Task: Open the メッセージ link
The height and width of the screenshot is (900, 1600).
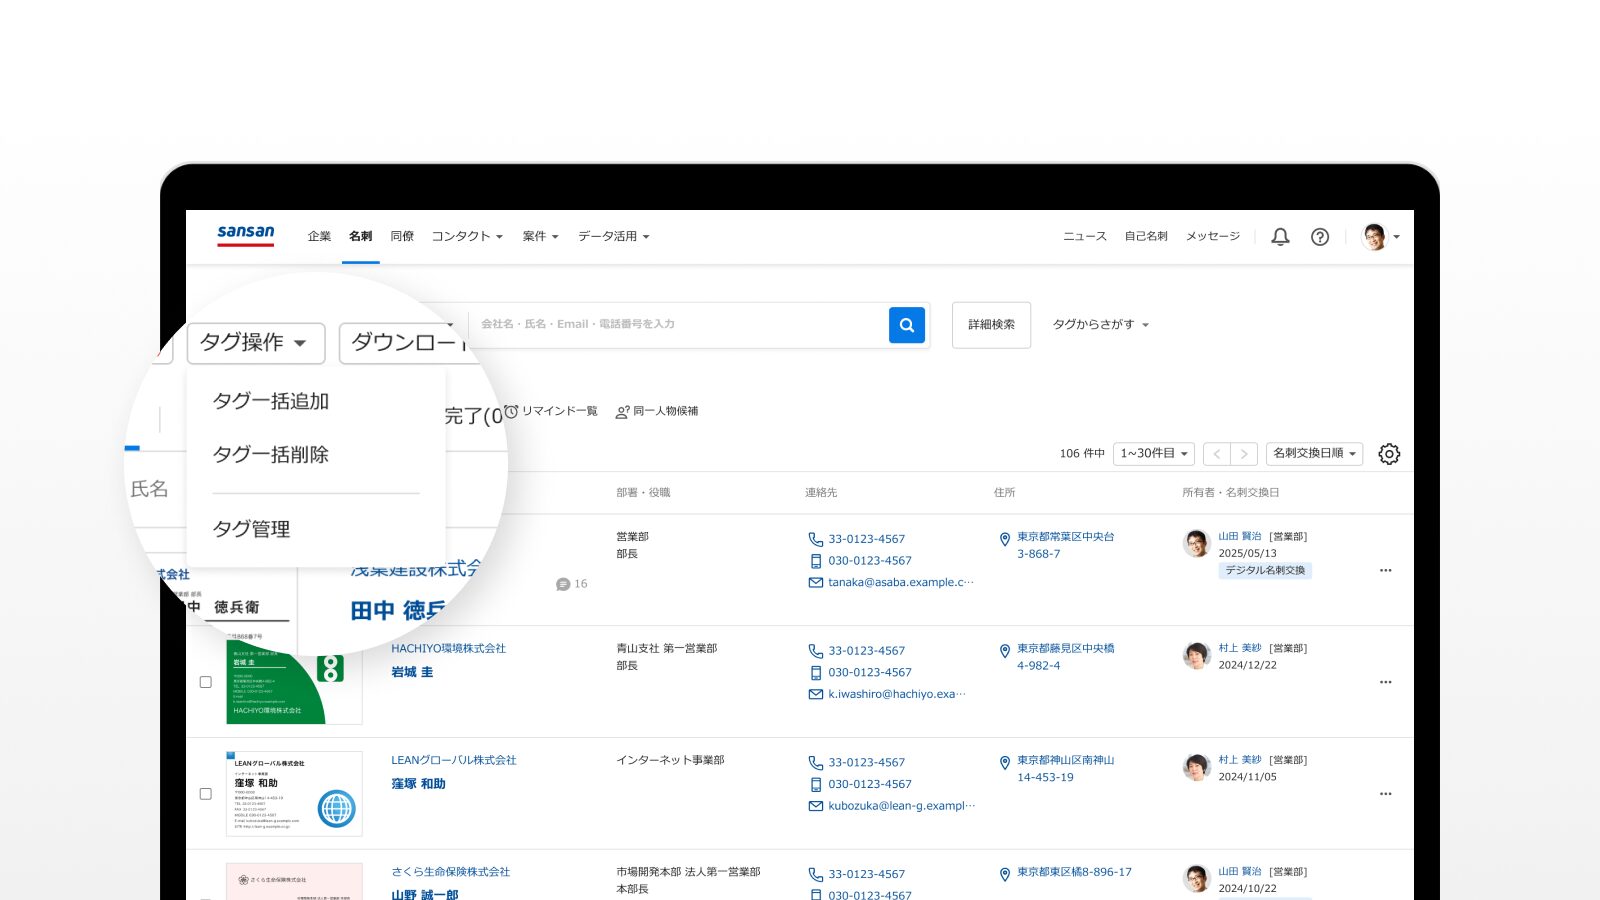Action: [1213, 237]
